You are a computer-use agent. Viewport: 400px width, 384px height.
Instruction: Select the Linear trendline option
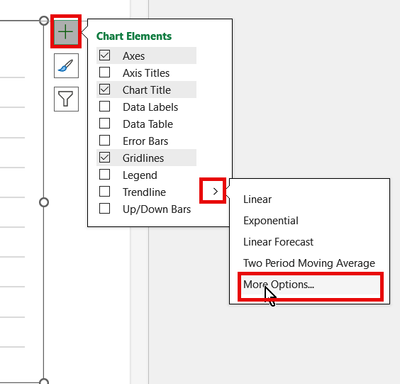coord(257,199)
